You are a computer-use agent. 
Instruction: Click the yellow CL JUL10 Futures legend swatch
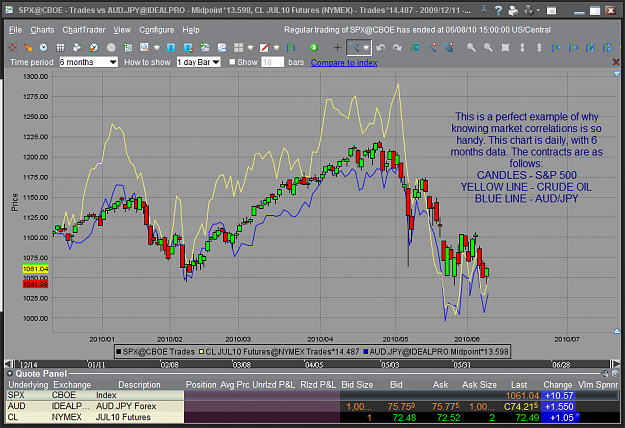coord(201,352)
